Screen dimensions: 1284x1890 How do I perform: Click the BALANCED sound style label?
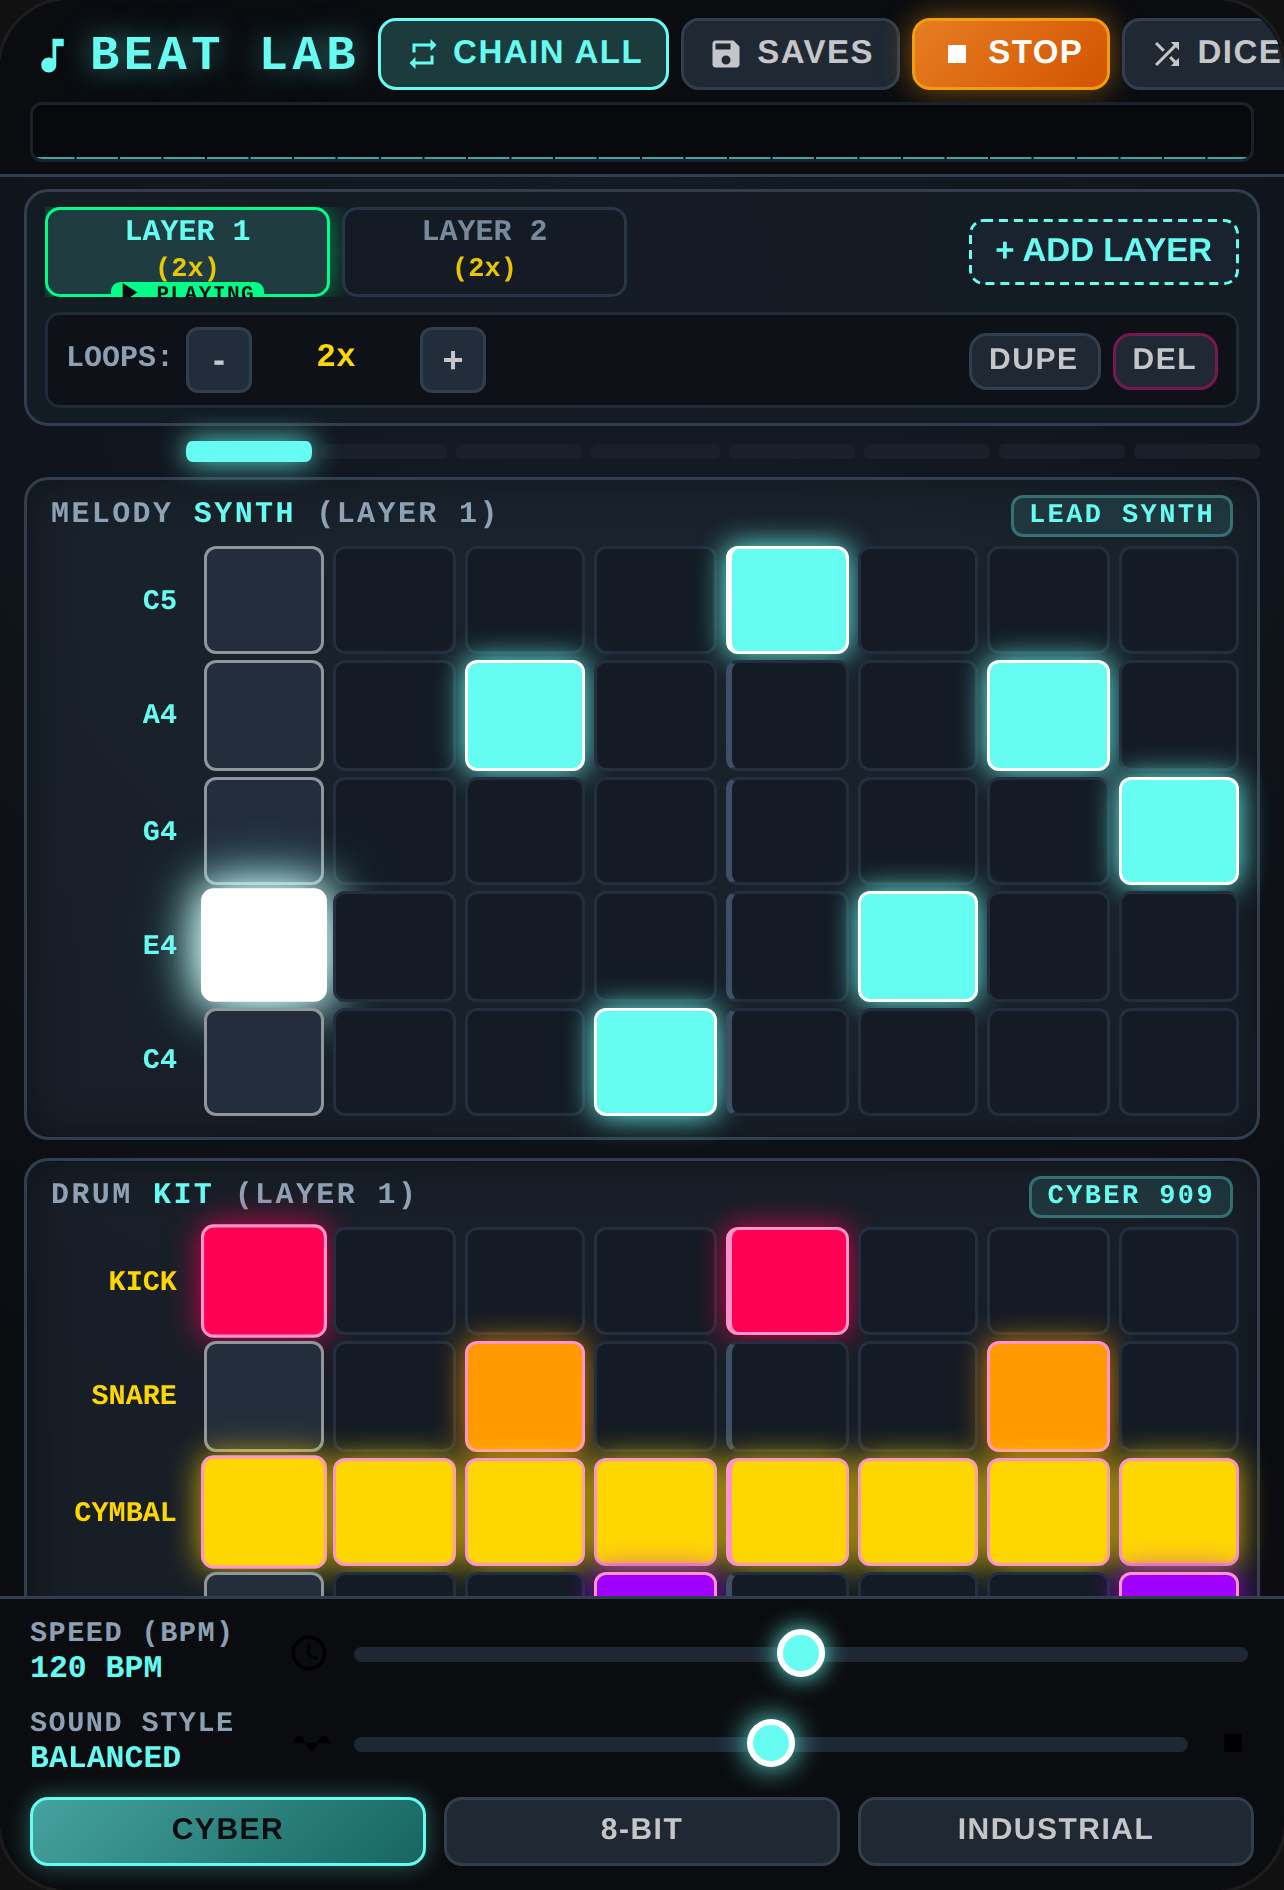point(105,1758)
